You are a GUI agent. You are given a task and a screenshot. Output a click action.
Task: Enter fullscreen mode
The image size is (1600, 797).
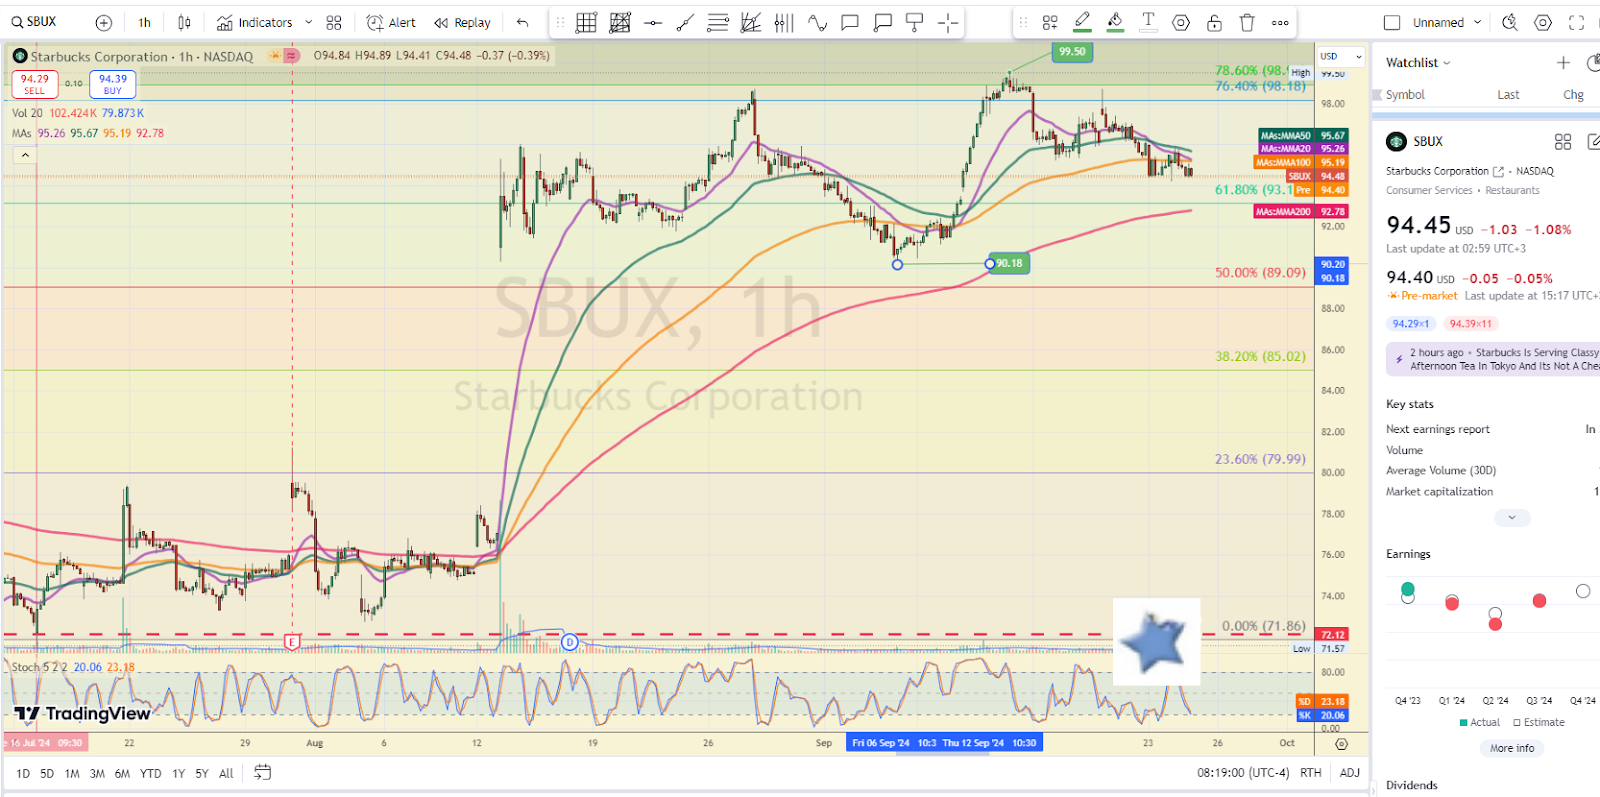tap(1577, 23)
